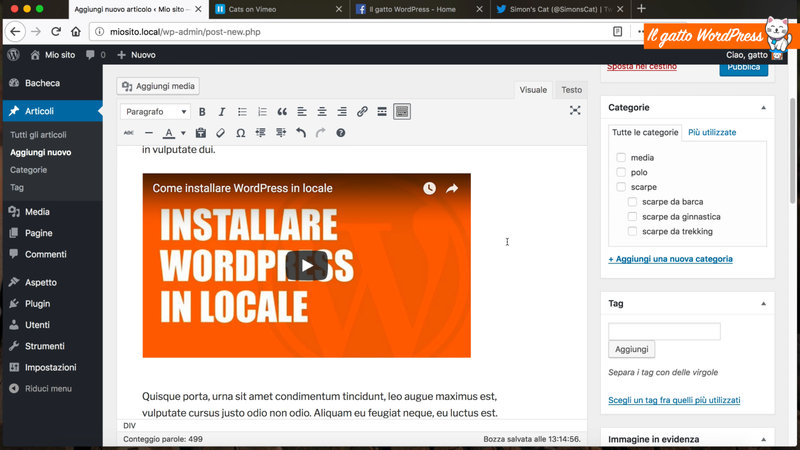Reload the page in the browser

click(56, 32)
